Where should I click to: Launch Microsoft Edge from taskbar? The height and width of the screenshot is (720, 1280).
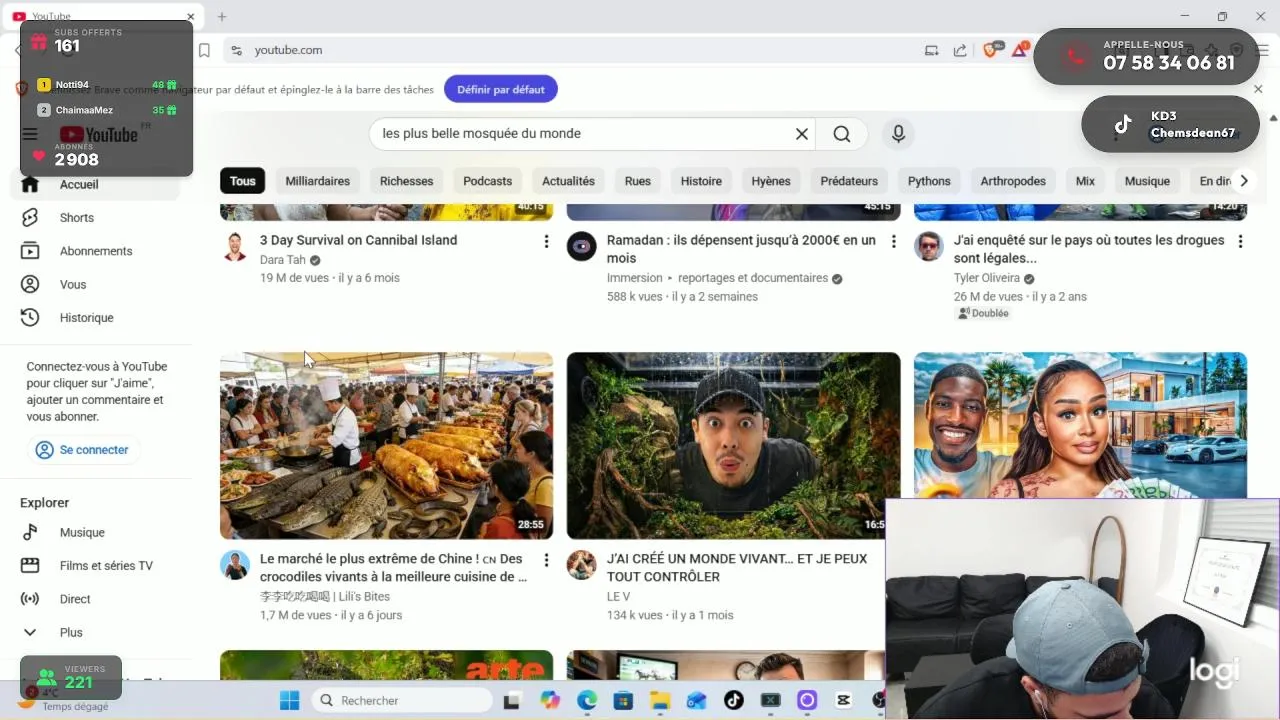(x=587, y=700)
